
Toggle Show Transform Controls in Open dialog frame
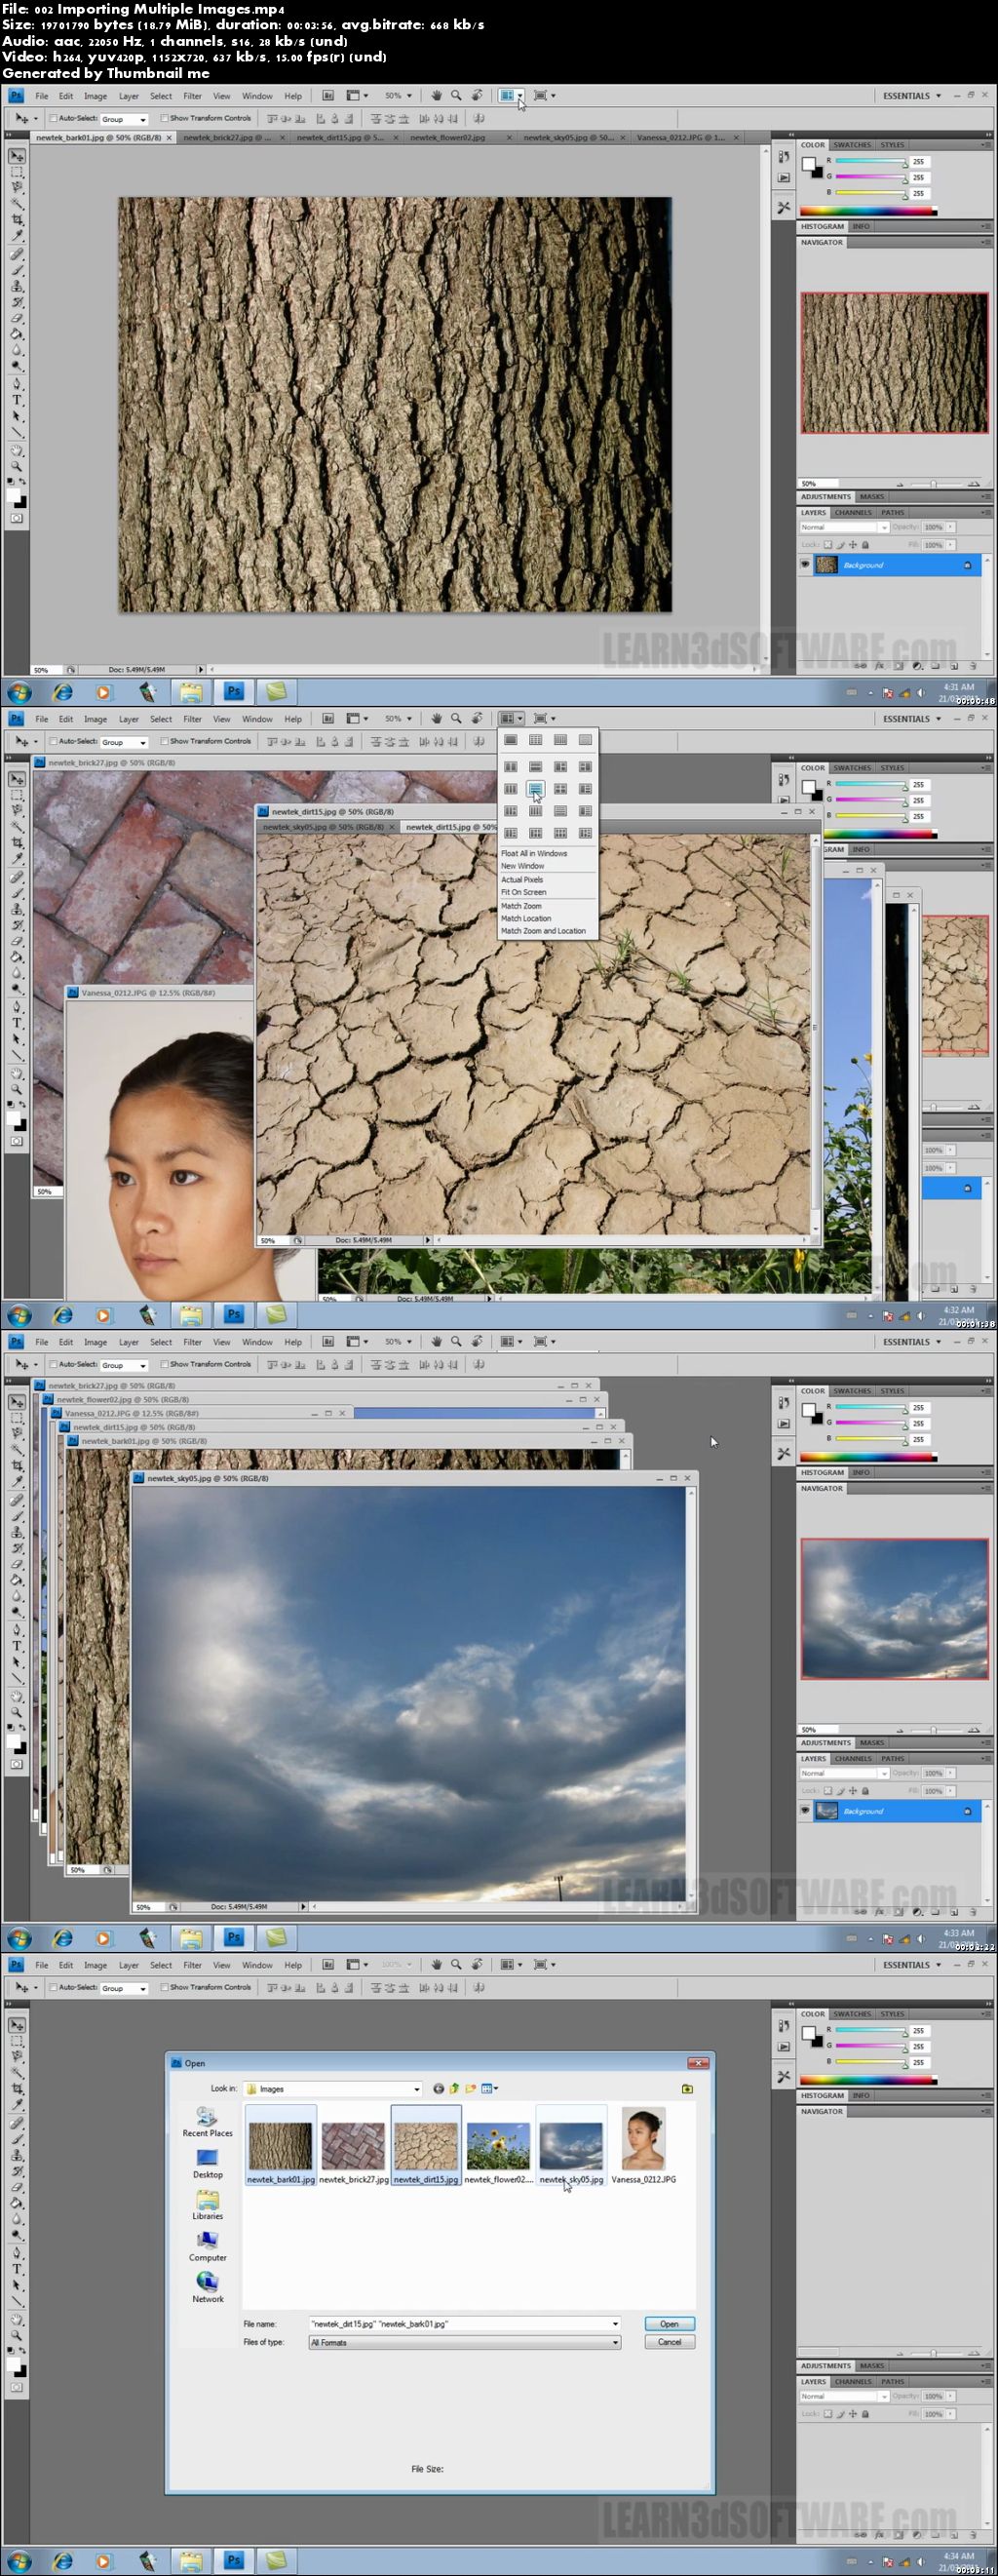[165, 1987]
